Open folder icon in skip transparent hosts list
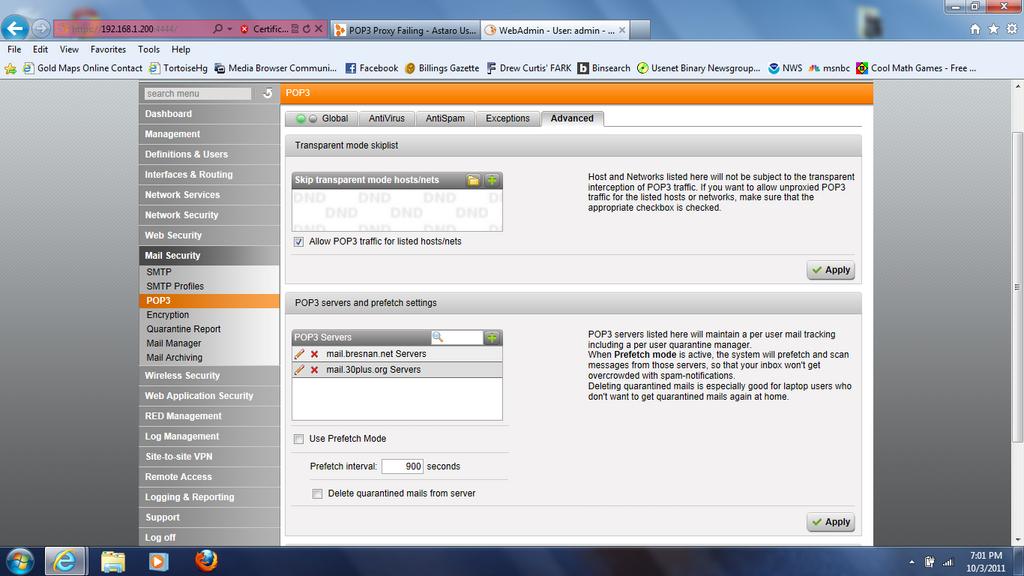1024x576 pixels. click(474, 180)
